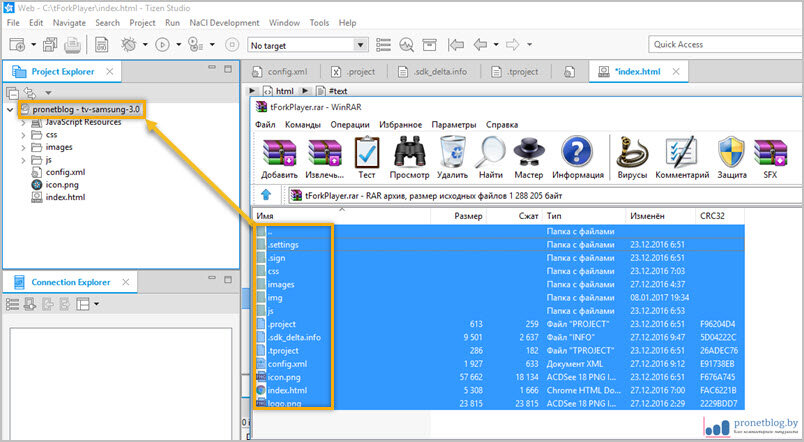
Task: Switch to the .sdk_delta.info editor tab
Action: (433, 72)
